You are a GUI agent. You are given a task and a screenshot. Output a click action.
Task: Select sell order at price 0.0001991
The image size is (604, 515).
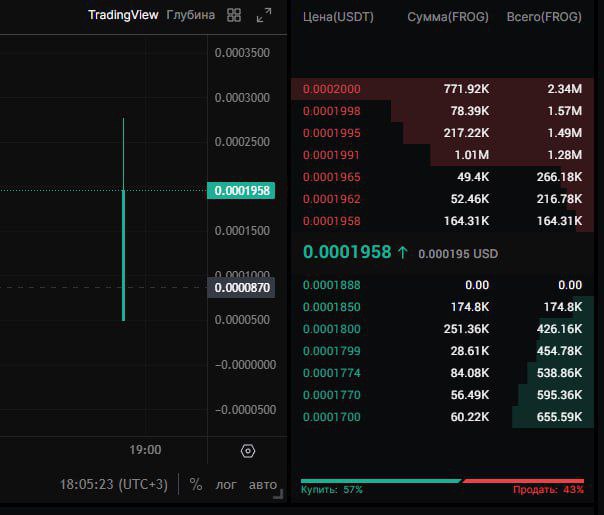click(x=442, y=155)
